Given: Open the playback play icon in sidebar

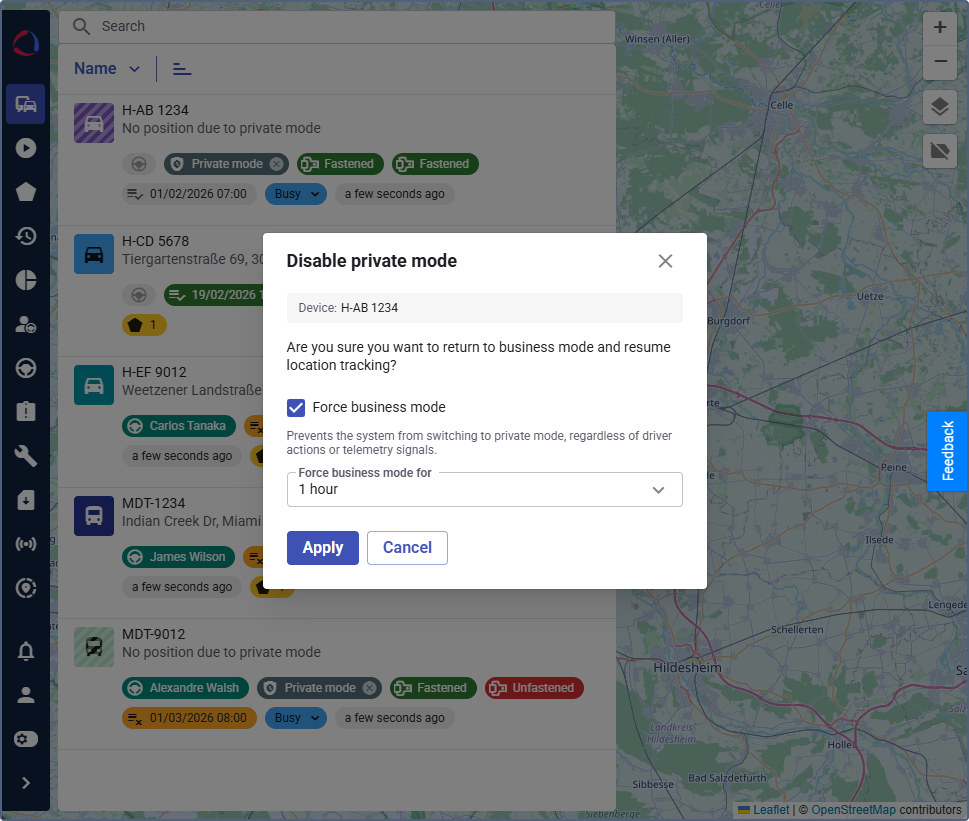Looking at the screenshot, I should tap(25, 148).
